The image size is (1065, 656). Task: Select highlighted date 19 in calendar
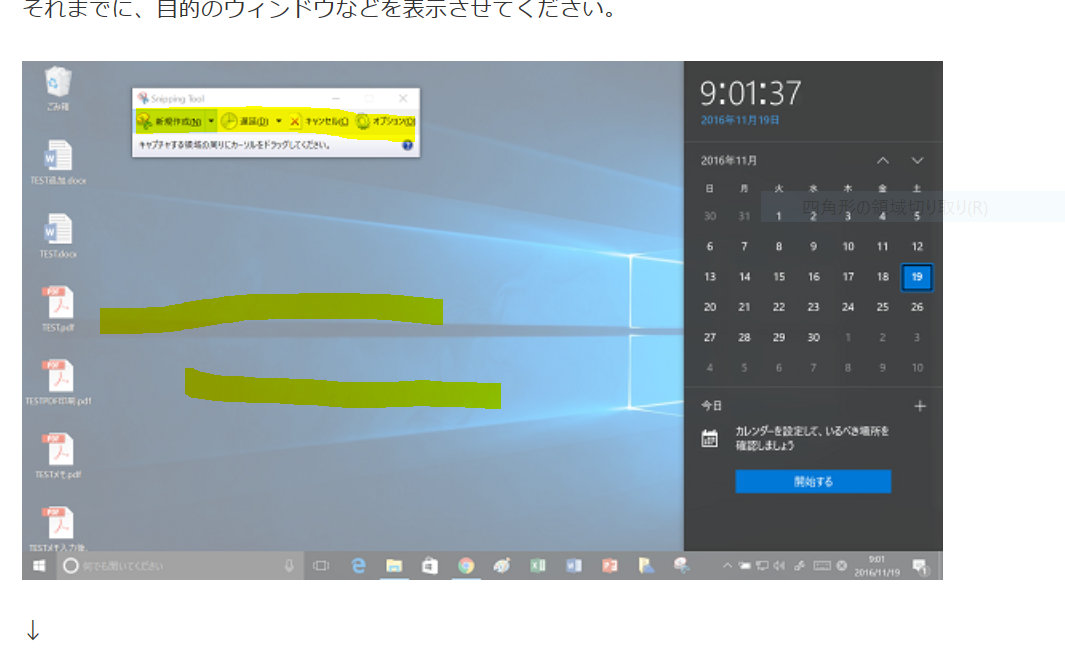point(917,277)
